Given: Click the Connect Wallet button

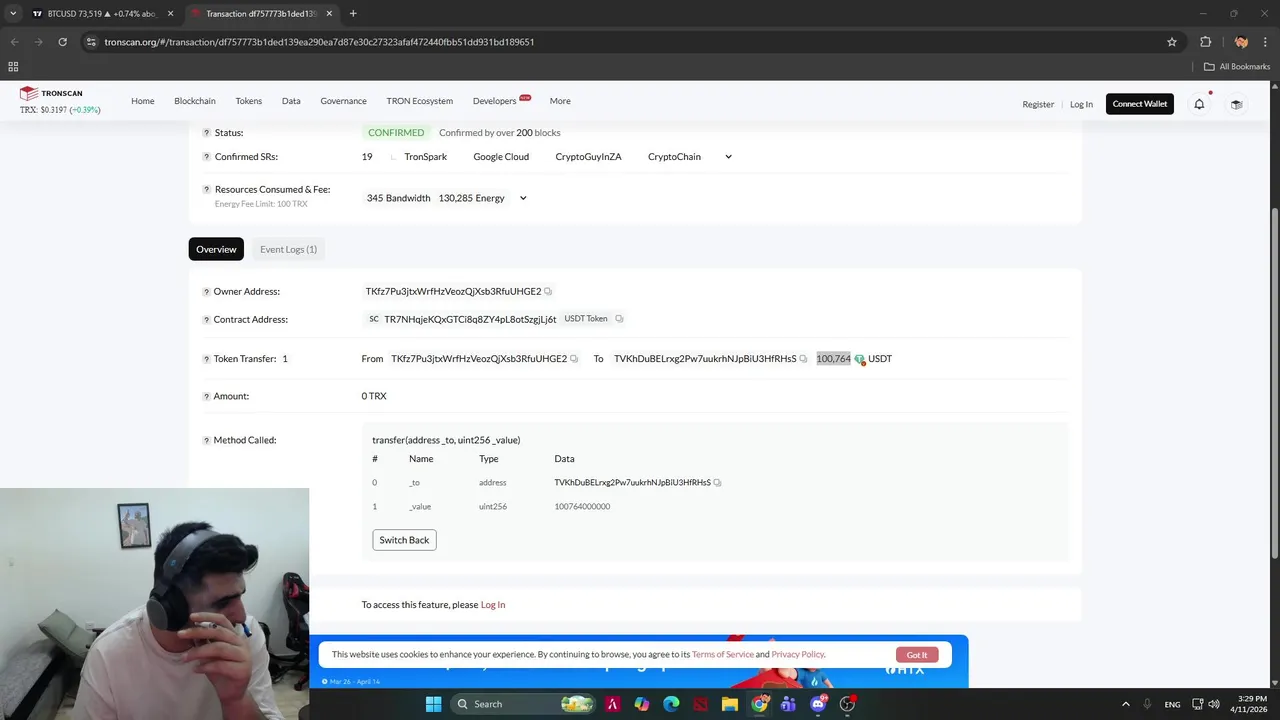Looking at the screenshot, I should point(1140,104).
